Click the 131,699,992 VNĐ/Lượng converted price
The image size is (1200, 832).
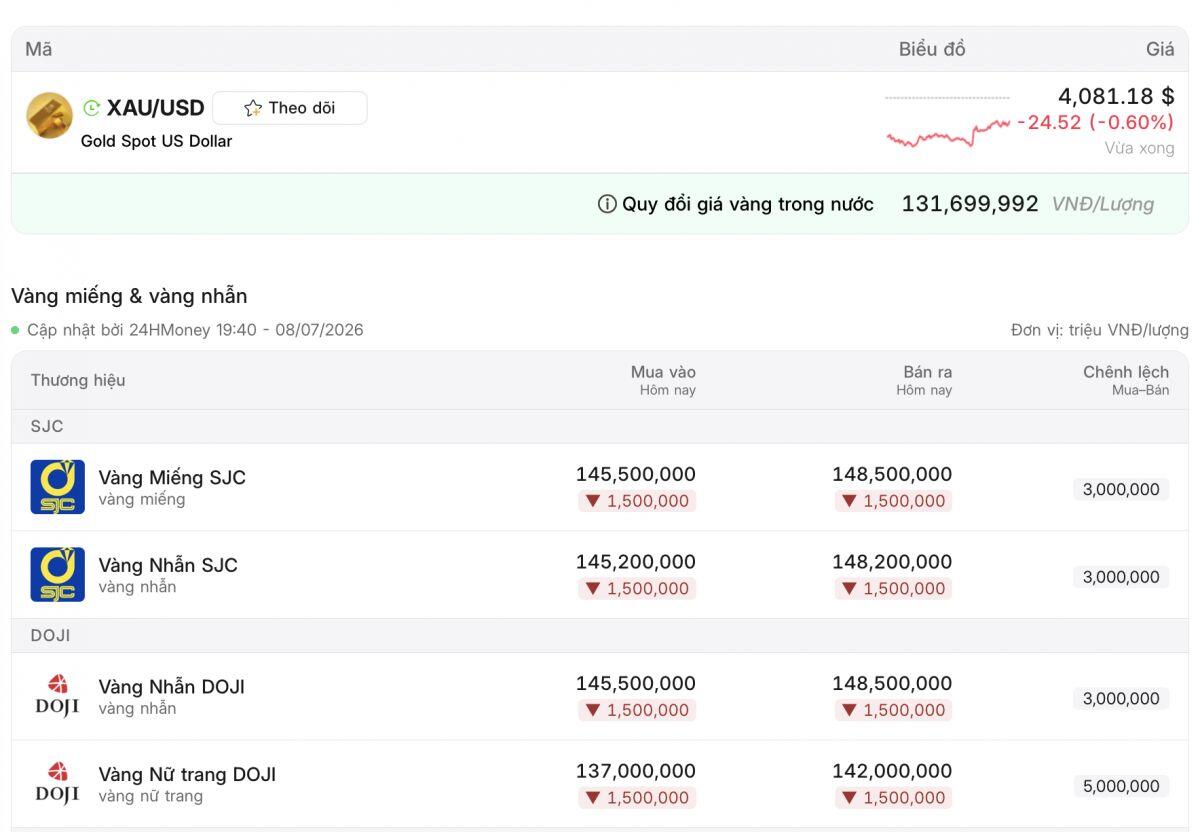[x=1028, y=204]
